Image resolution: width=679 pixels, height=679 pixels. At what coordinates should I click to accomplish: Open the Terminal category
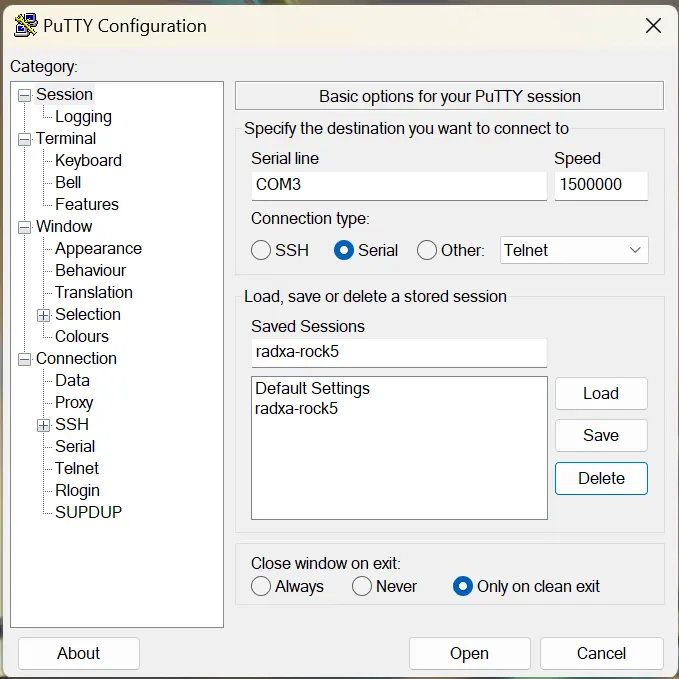(x=66, y=139)
